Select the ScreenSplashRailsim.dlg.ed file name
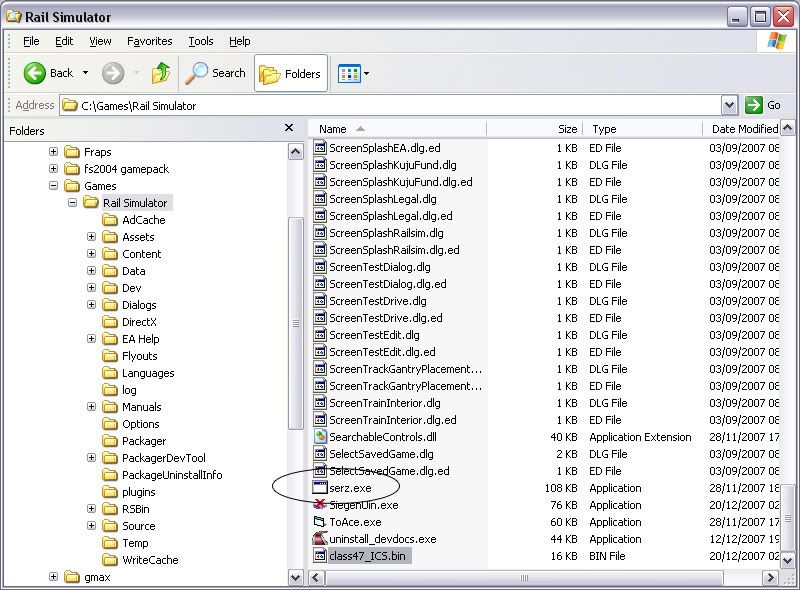 (394, 250)
